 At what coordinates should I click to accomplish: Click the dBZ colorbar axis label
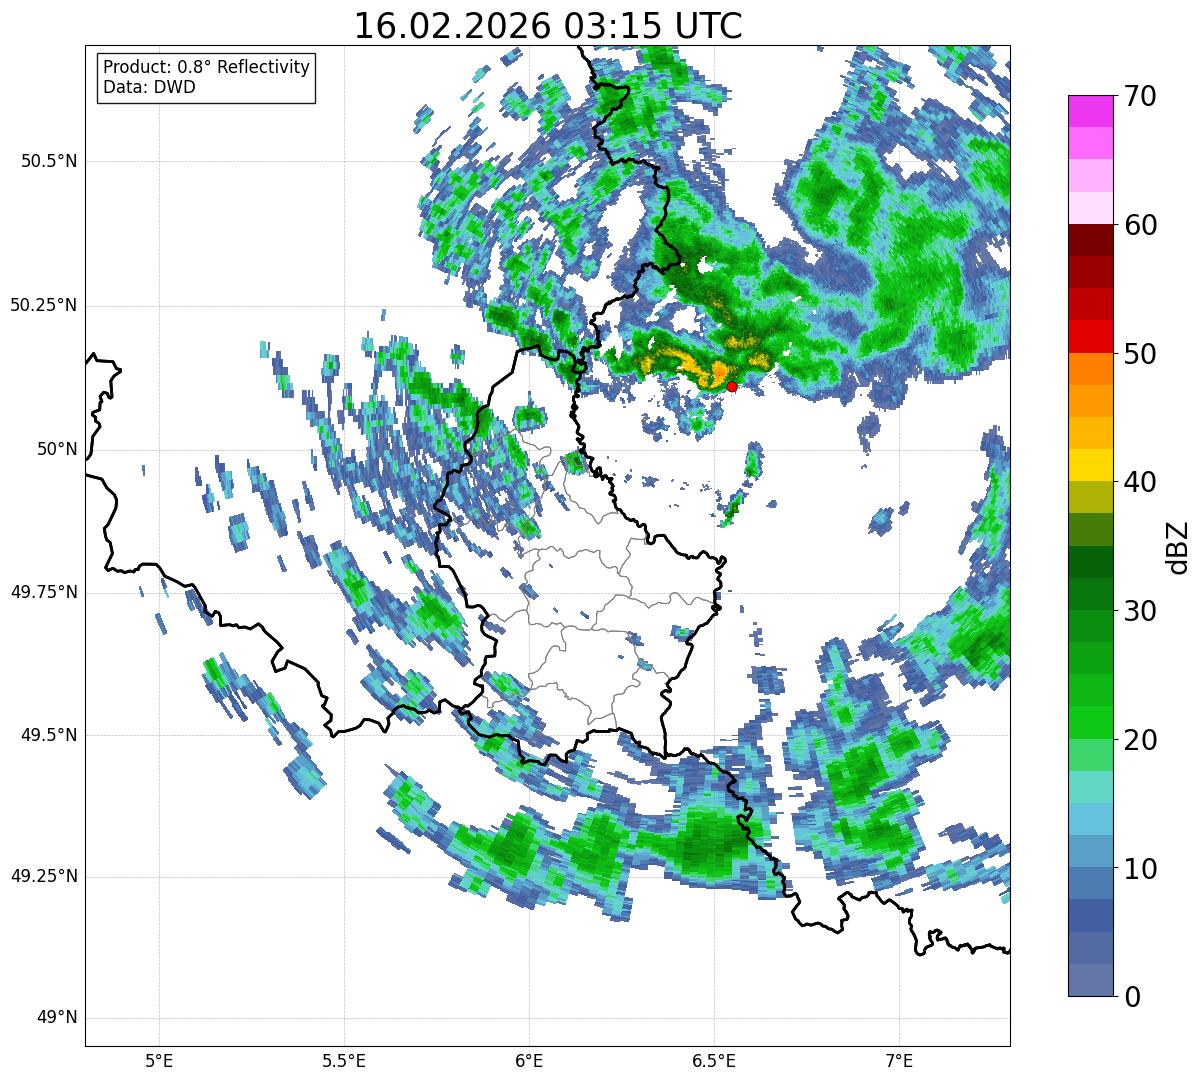point(1178,546)
